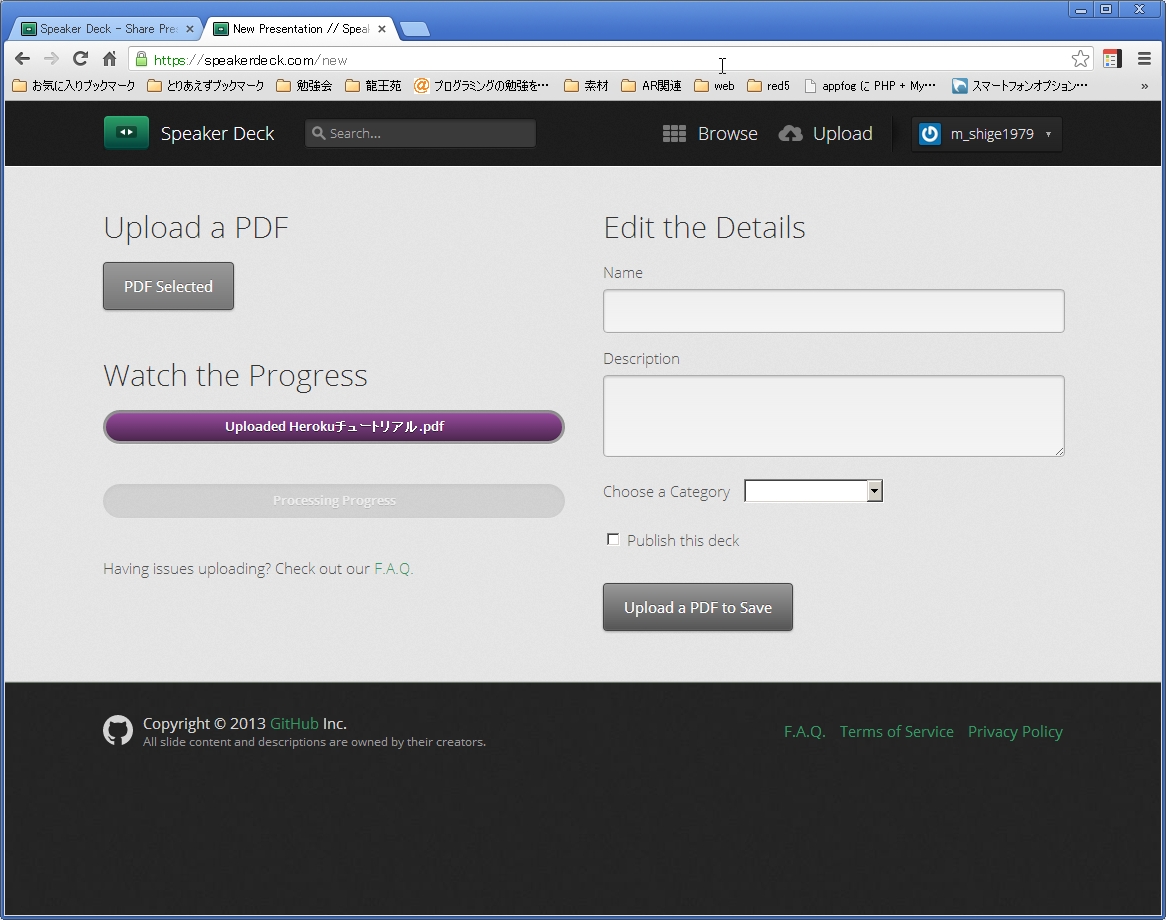Image resolution: width=1166 pixels, height=920 pixels.
Task: Click the m_shige1979 username
Action: 992,134
